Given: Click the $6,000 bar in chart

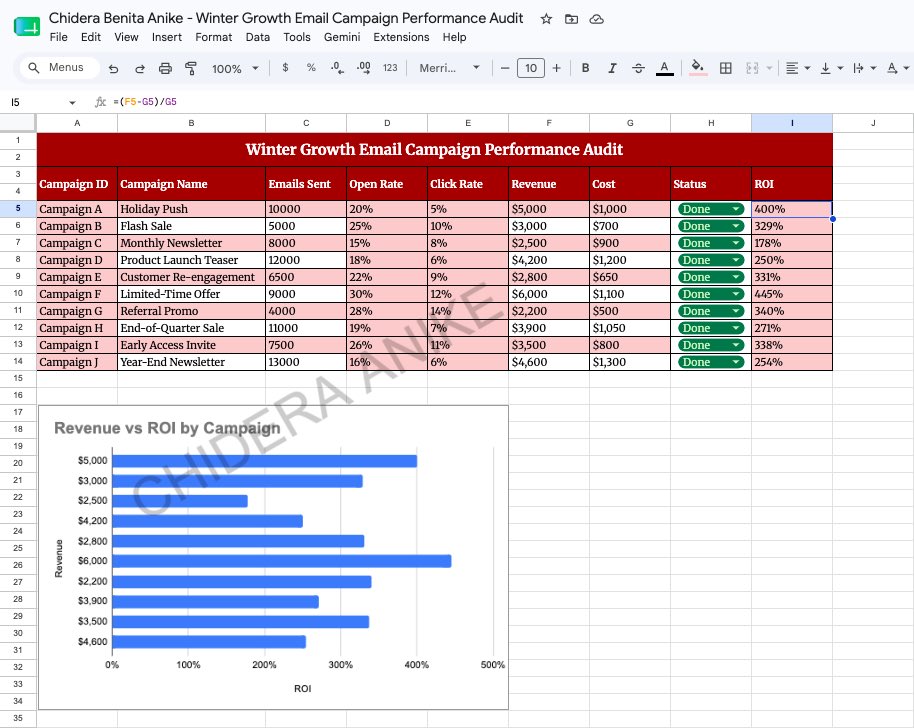Looking at the screenshot, I should point(282,561).
